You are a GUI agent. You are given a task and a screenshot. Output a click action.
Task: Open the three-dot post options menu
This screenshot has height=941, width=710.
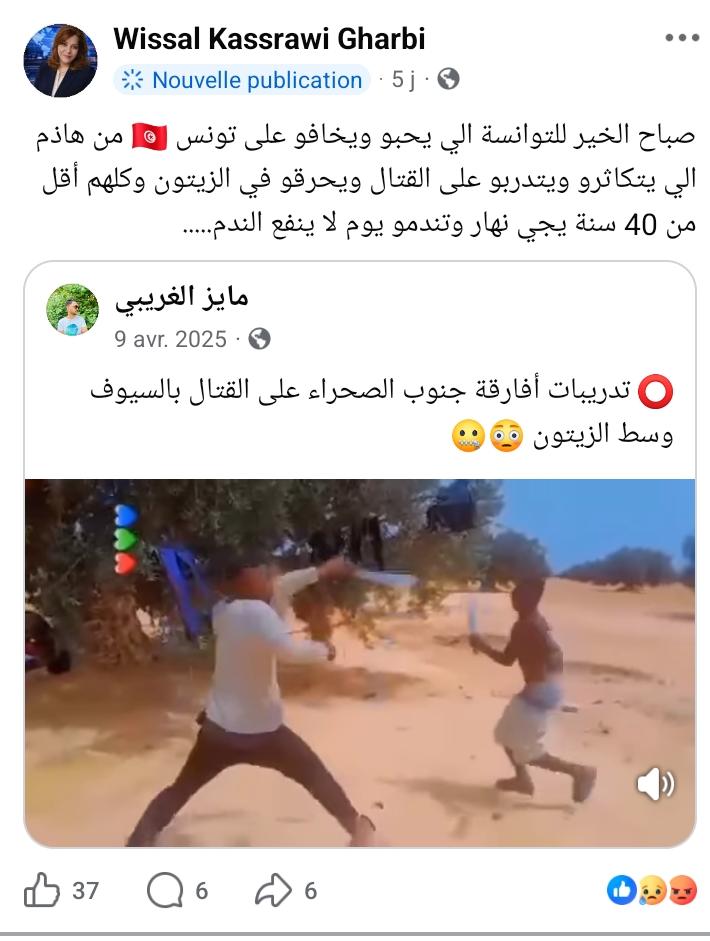click(x=682, y=38)
